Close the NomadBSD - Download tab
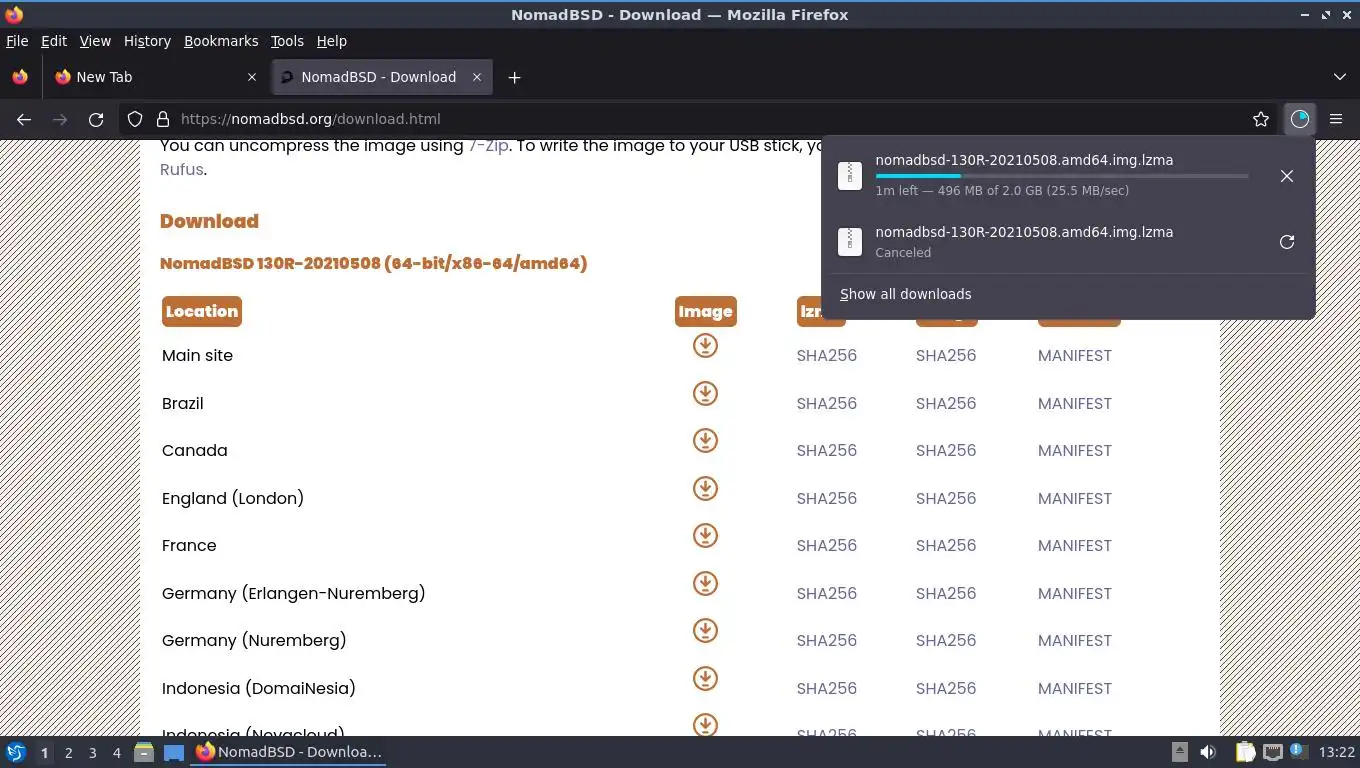The image size is (1360, 768). 477,77
